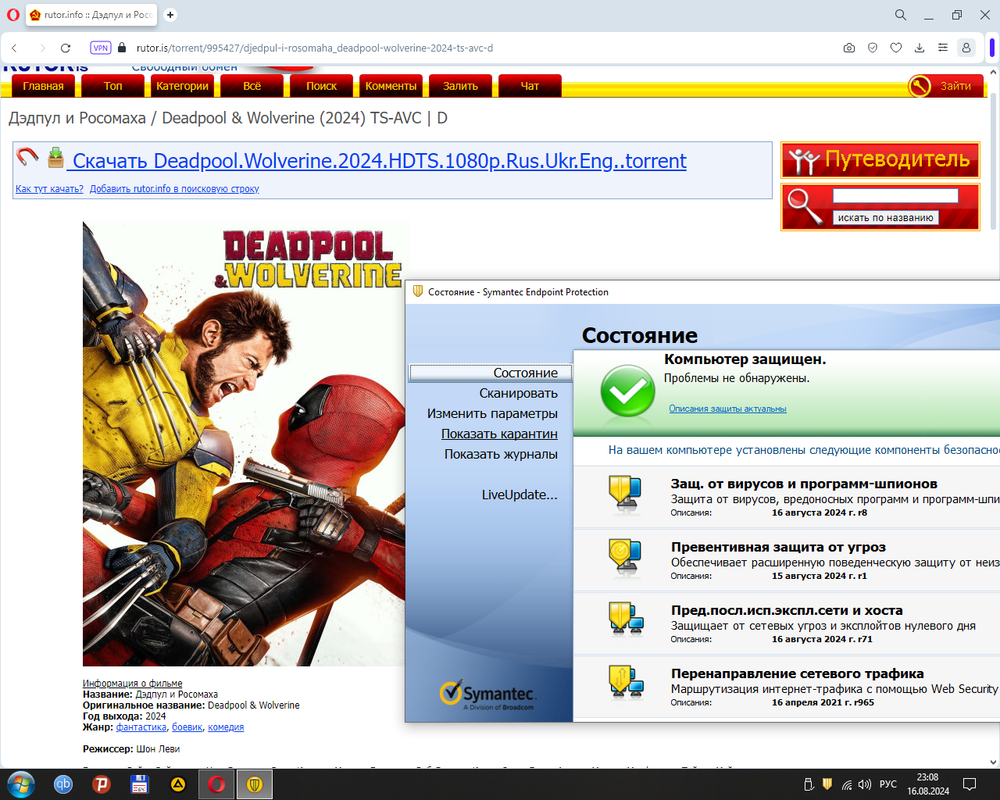Run LiveUpdate in Symantec
Viewport: 1000px width, 800px height.
click(x=519, y=495)
